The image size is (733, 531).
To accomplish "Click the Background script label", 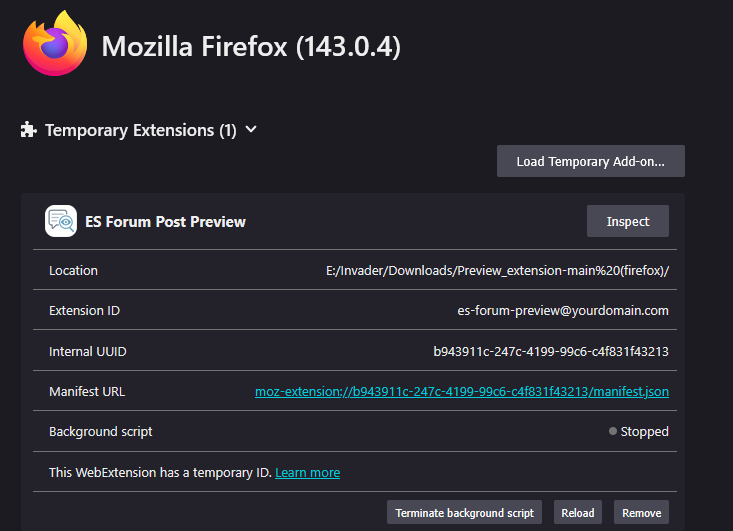I will pyautogui.click(x=101, y=432).
